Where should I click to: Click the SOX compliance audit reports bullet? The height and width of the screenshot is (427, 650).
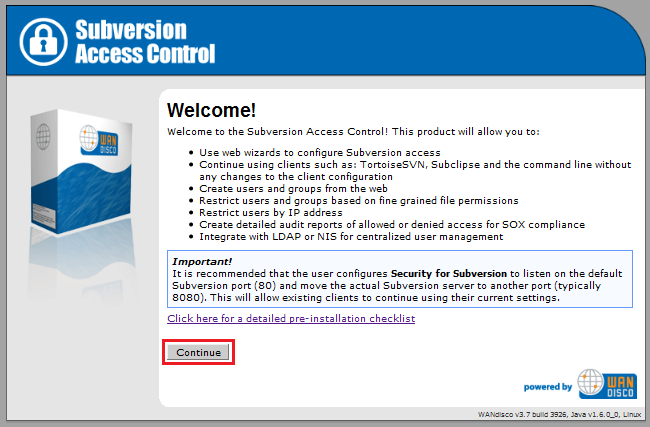392,225
